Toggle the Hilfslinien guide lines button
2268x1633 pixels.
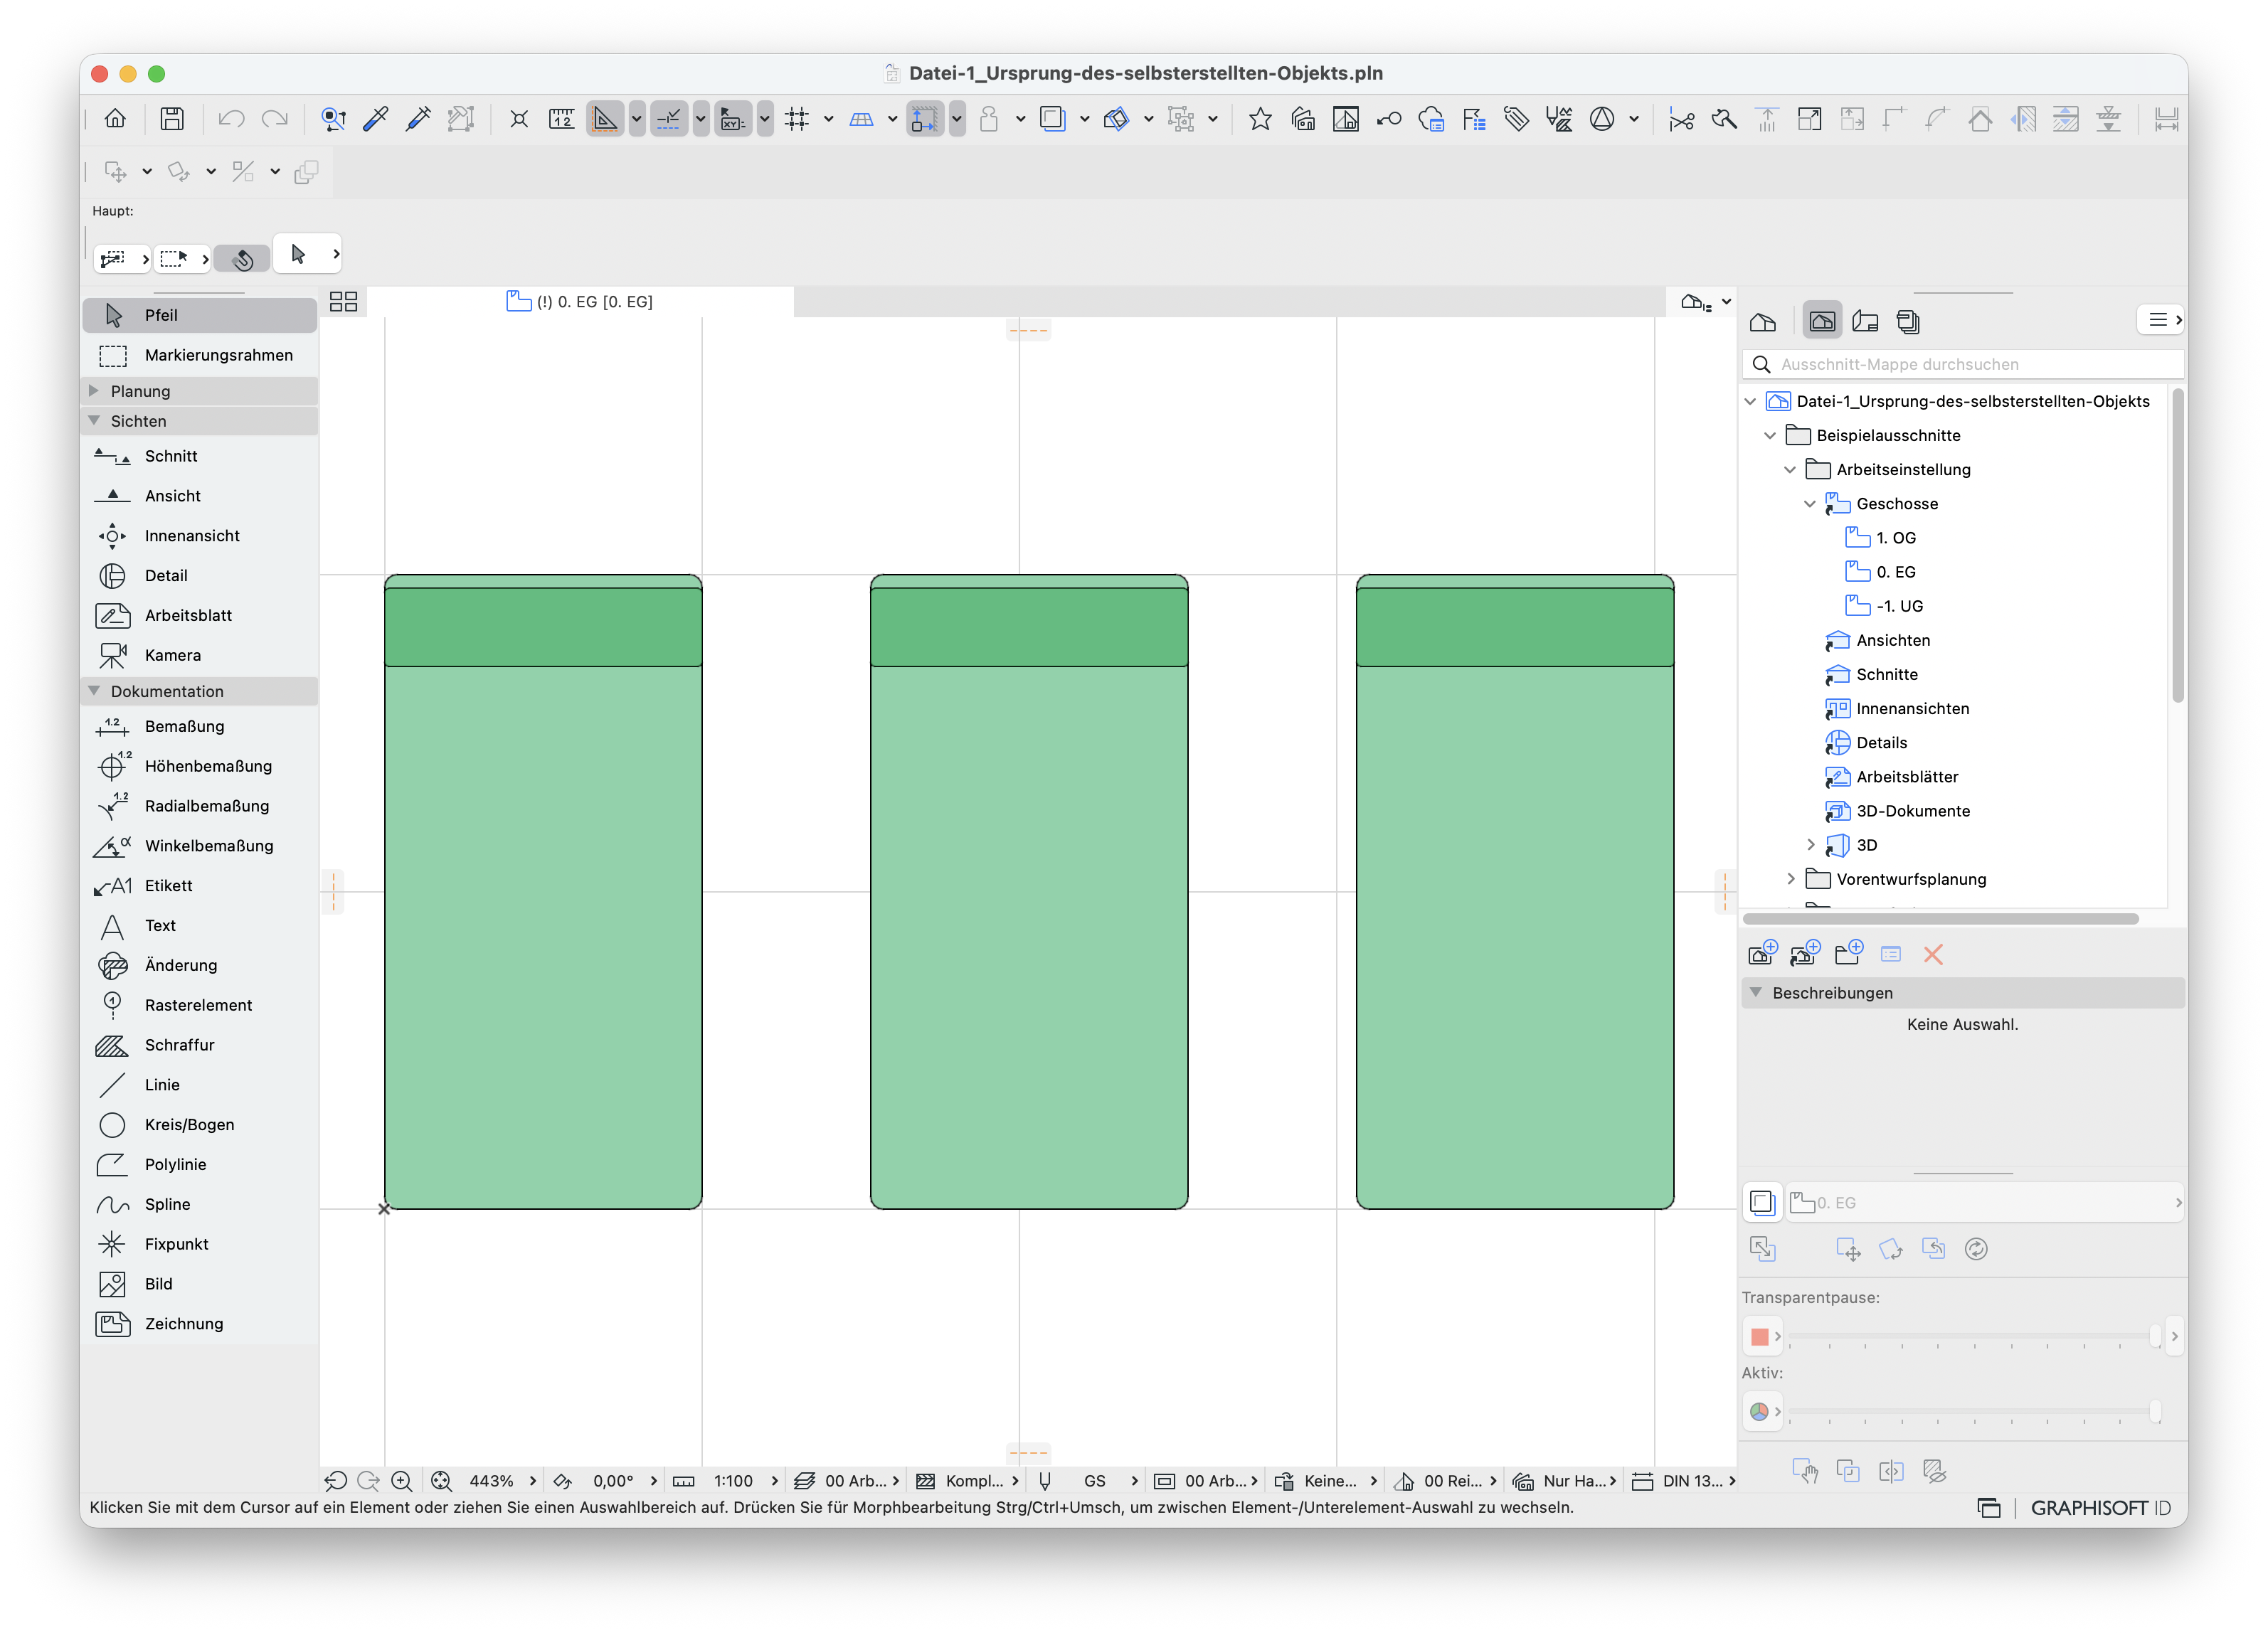[x=606, y=119]
